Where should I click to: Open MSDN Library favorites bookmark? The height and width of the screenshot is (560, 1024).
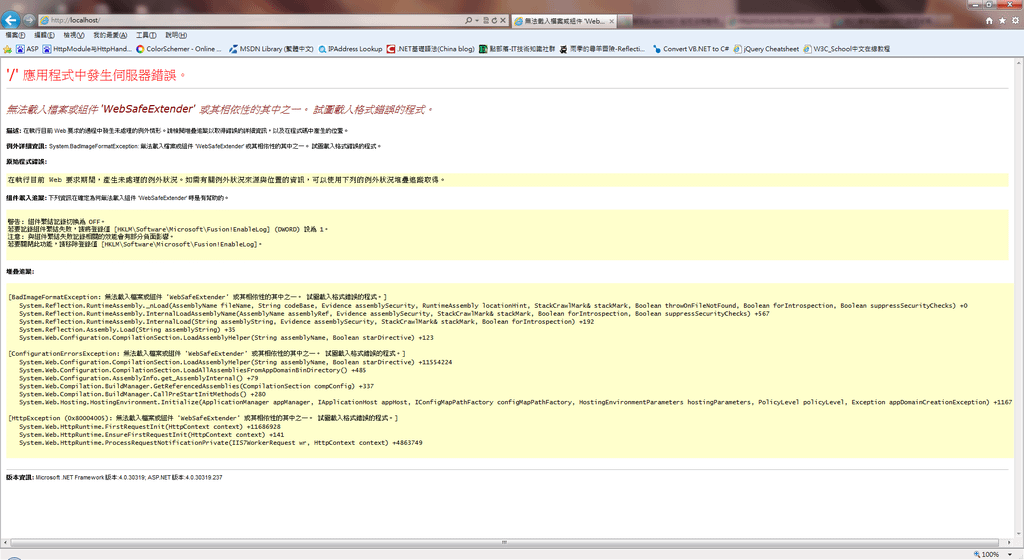pyautogui.click(x=271, y=49)
